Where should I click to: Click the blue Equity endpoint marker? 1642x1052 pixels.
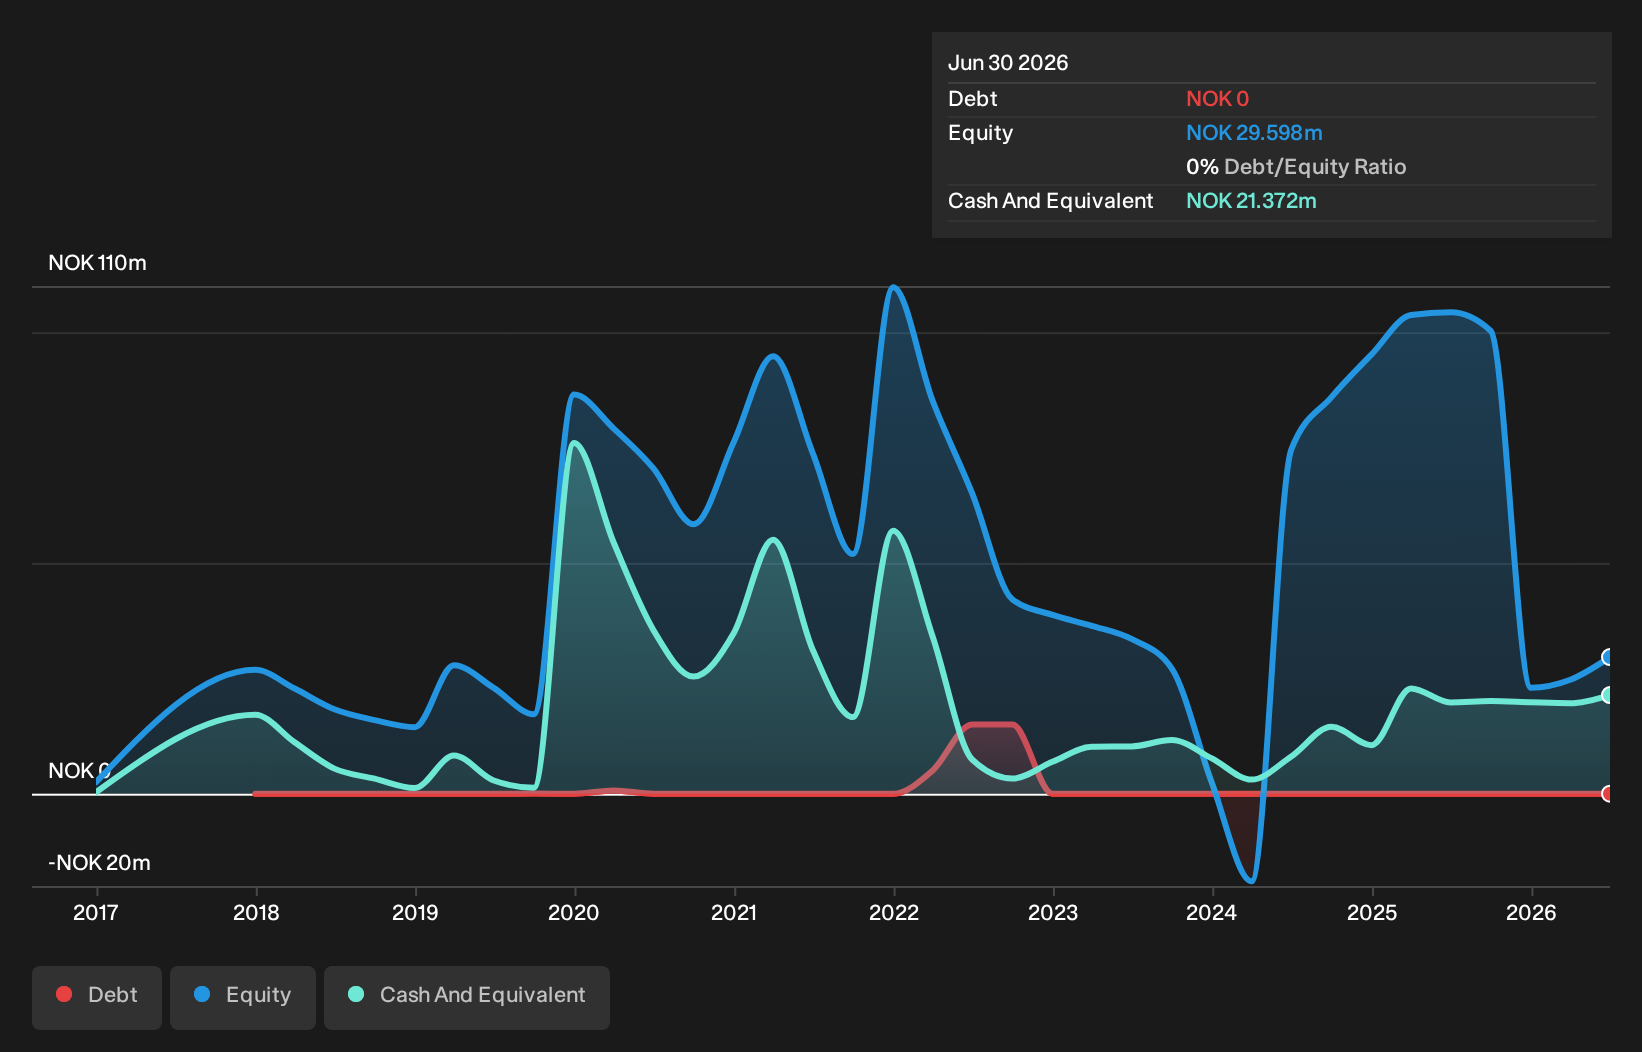tap(1608, 657)
